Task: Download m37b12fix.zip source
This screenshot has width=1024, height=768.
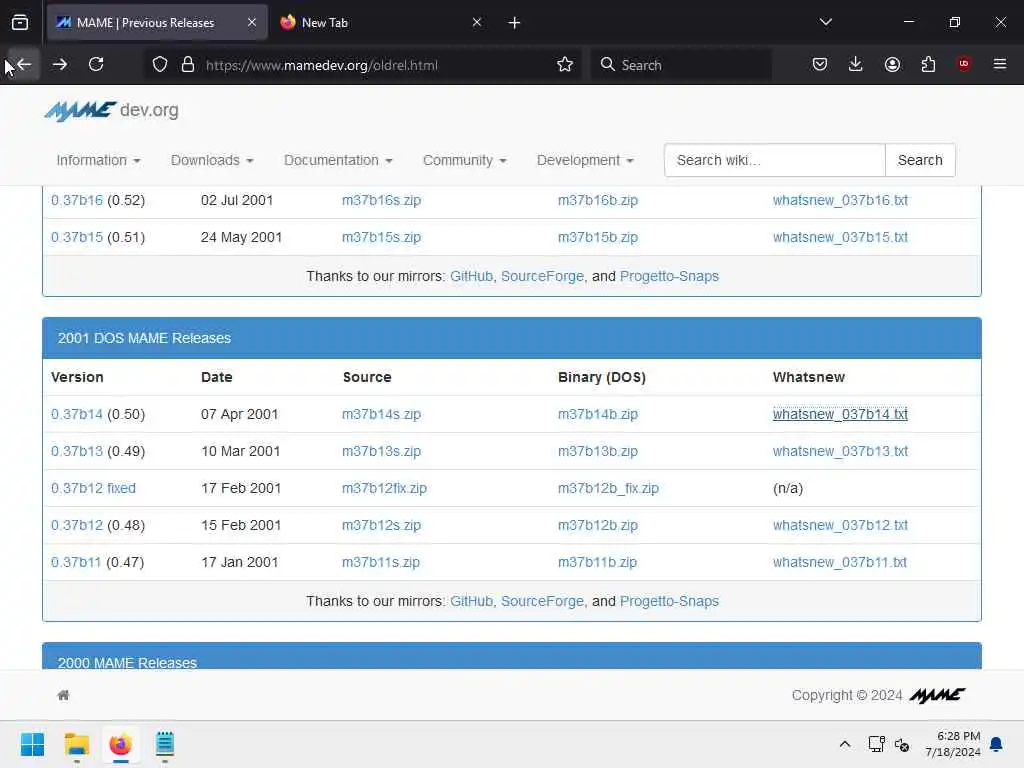Action: (x=384, y=488)
